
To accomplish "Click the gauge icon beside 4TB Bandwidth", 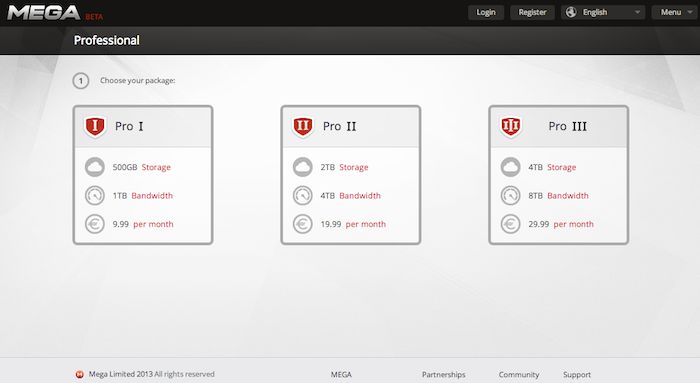I will coord(303,196).
